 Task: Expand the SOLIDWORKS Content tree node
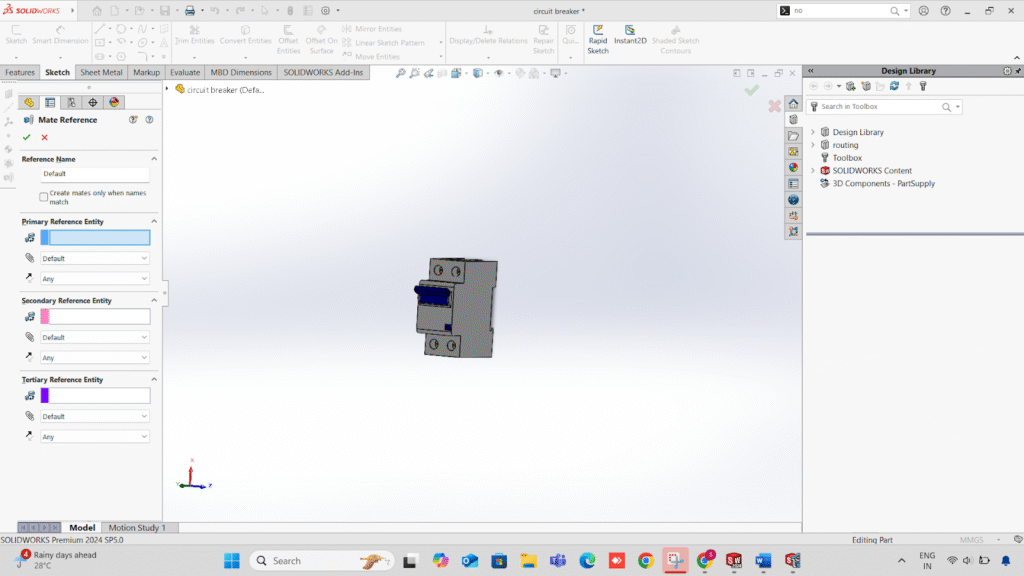pyautogui.click(x=813, y=171)
